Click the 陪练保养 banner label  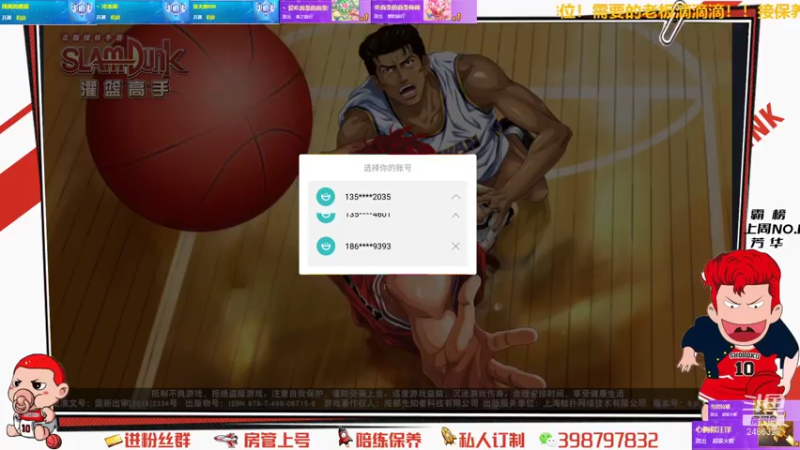(389, 440)
